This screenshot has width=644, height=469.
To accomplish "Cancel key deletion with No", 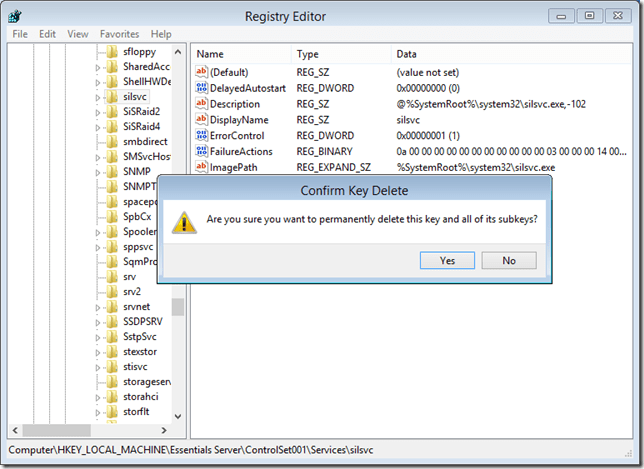I will tap(509, 260).
